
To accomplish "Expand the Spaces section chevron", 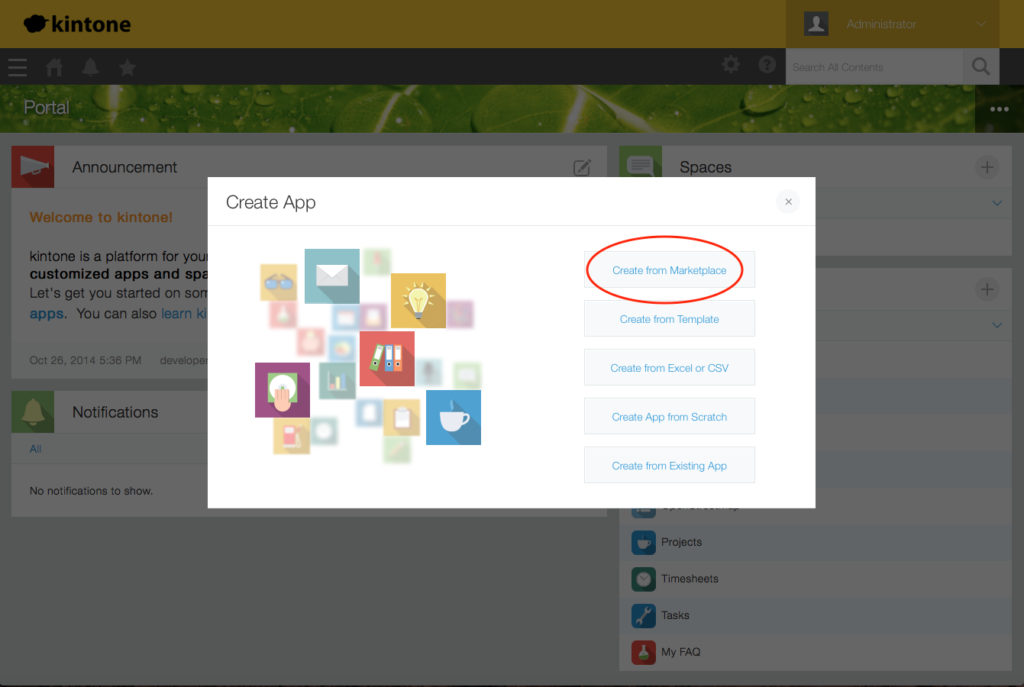I will [x=997, y=203].
